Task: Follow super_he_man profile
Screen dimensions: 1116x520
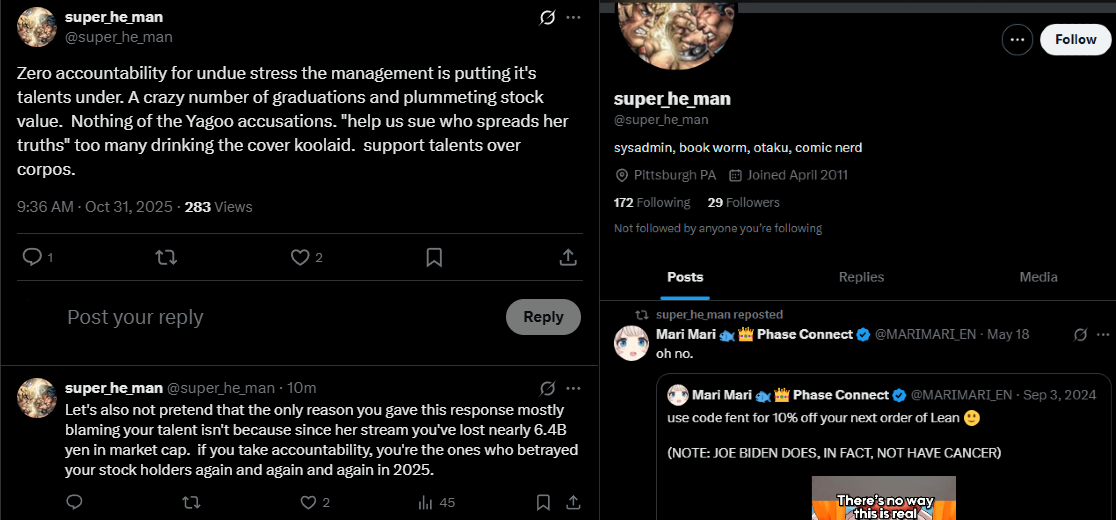Action: point(1075,39)
